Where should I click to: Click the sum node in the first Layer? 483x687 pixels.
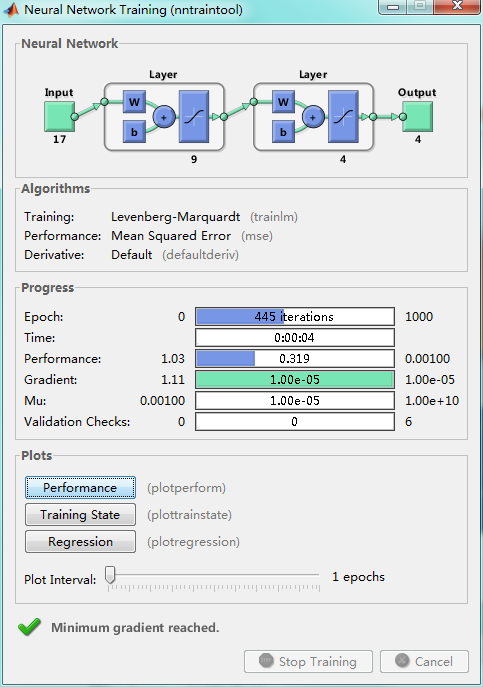click(164, 117)
